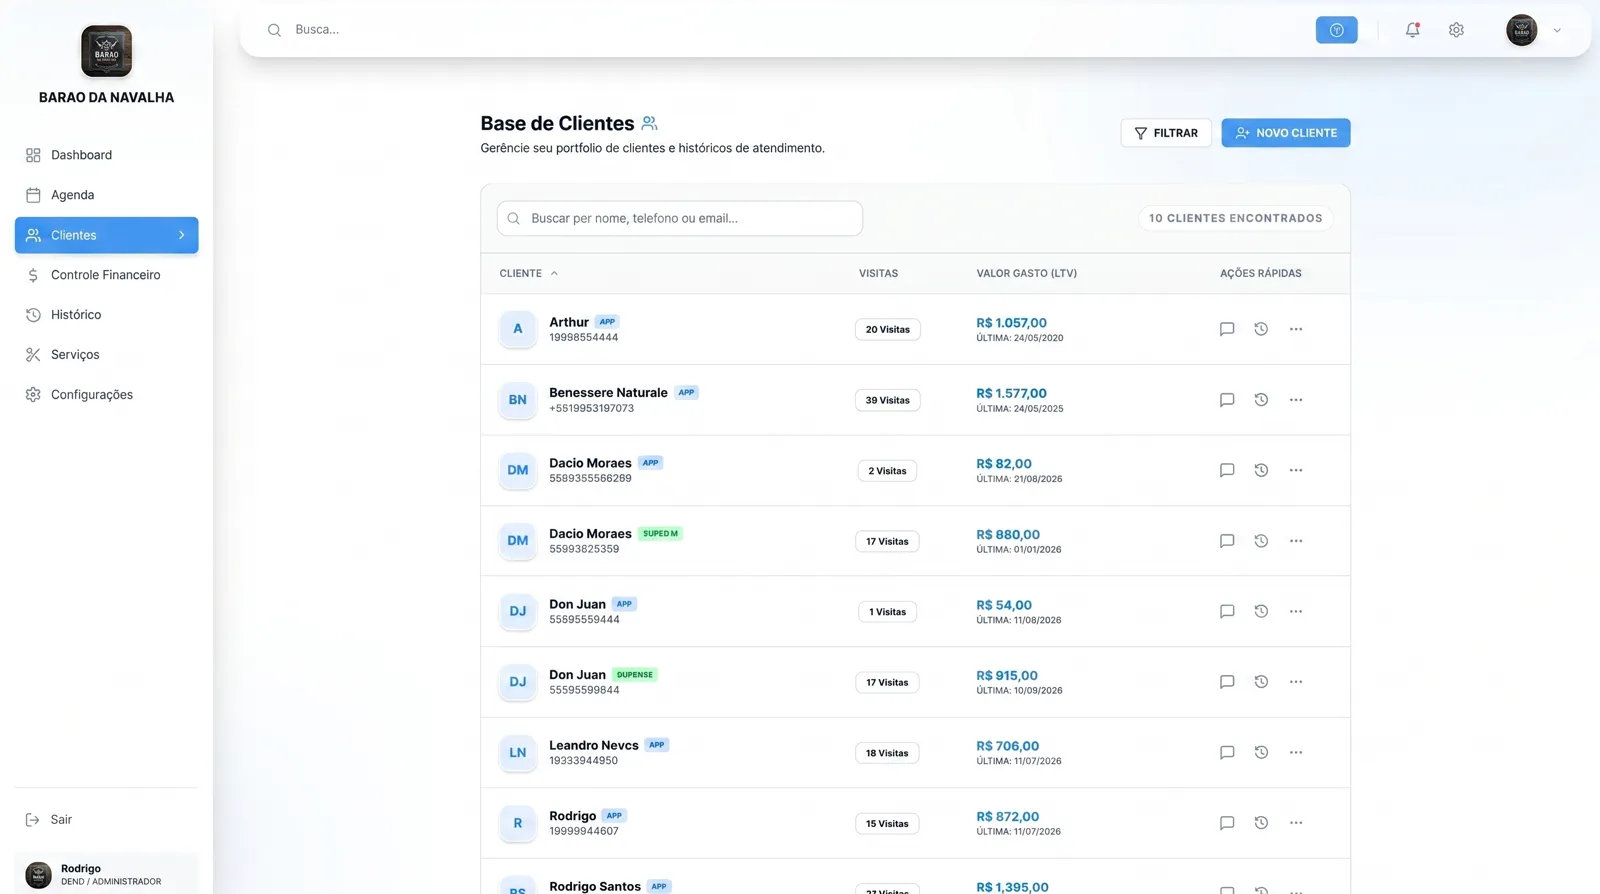Open more options for Benessere Naturale
Viewport: 1600px width, 894px height.
coord(1296,400)
